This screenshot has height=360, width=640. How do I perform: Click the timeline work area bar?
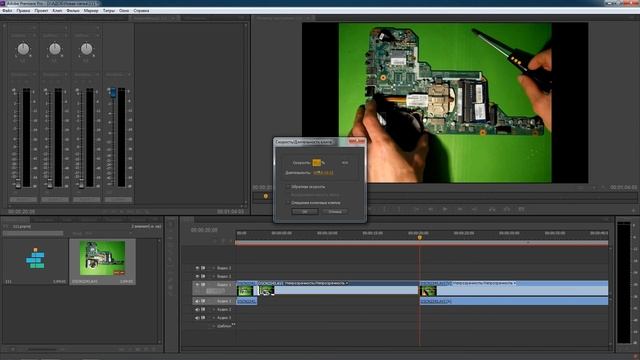click(422, 243)
